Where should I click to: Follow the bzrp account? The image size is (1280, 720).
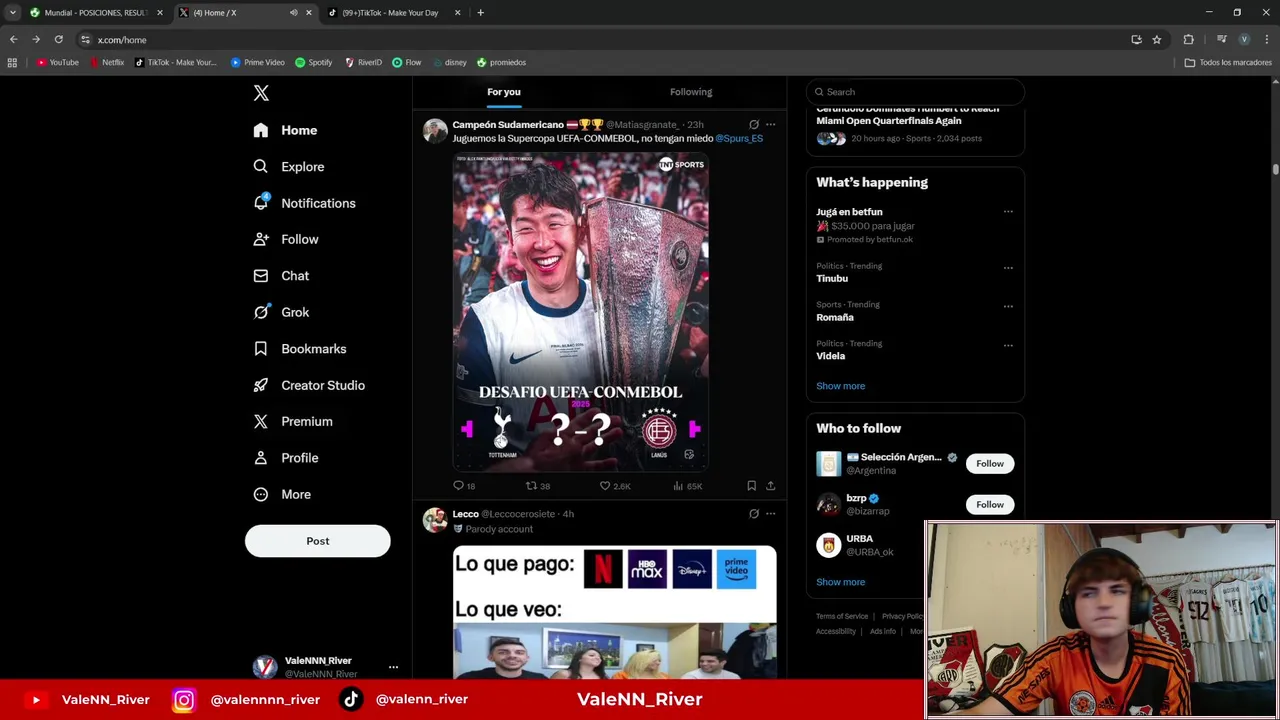coord(990,505)
